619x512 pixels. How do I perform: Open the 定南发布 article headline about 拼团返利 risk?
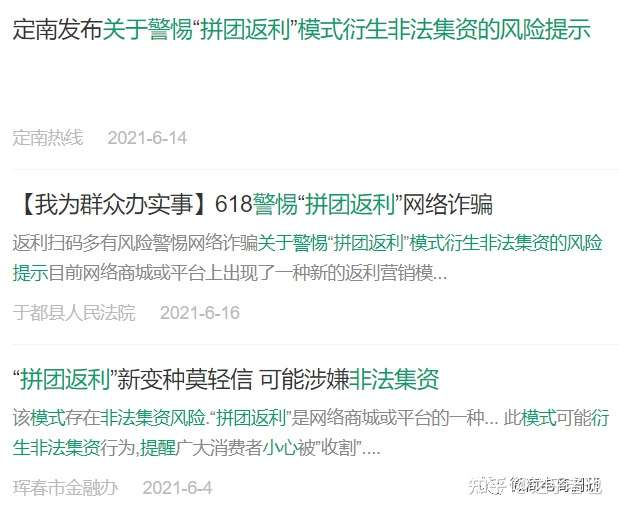302,29
